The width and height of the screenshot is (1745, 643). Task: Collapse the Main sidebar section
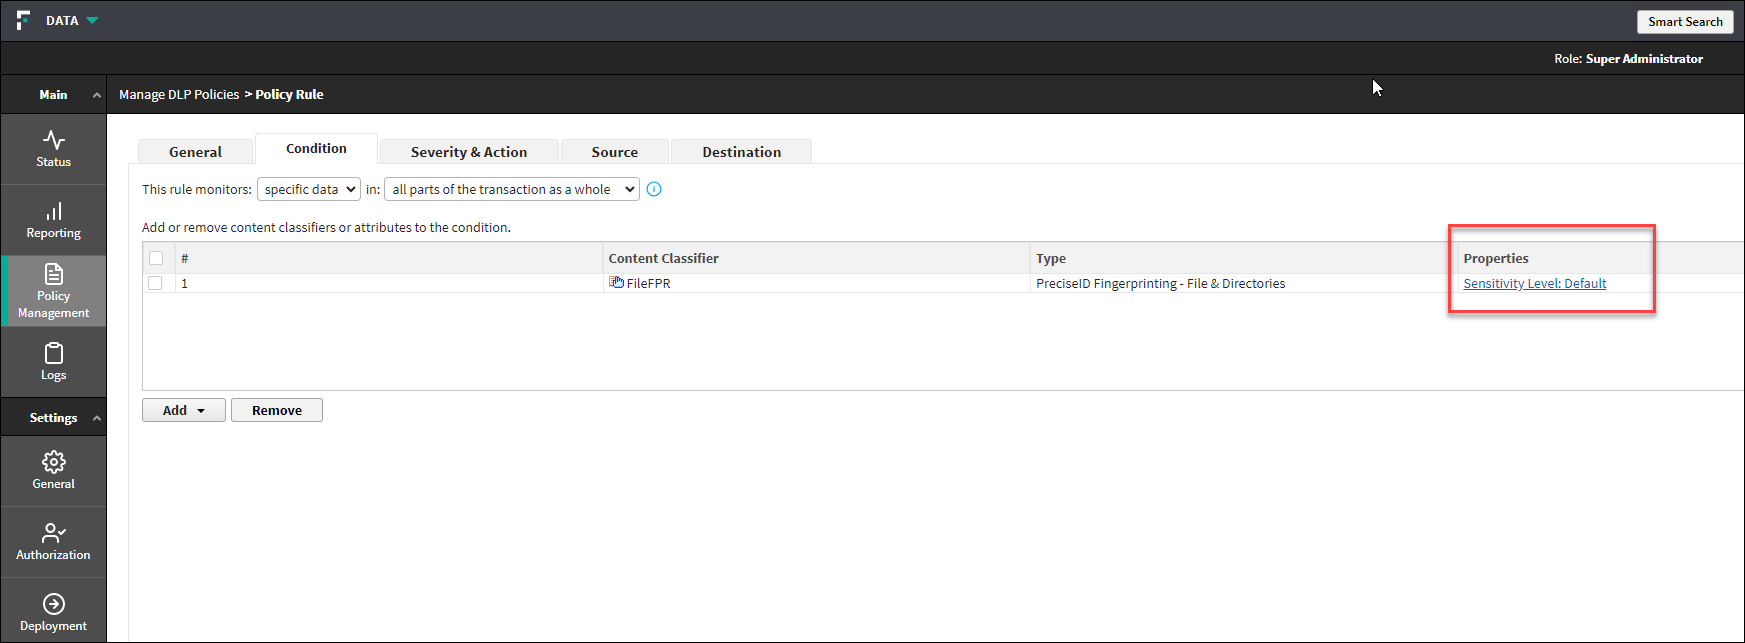tap(96, 95)
